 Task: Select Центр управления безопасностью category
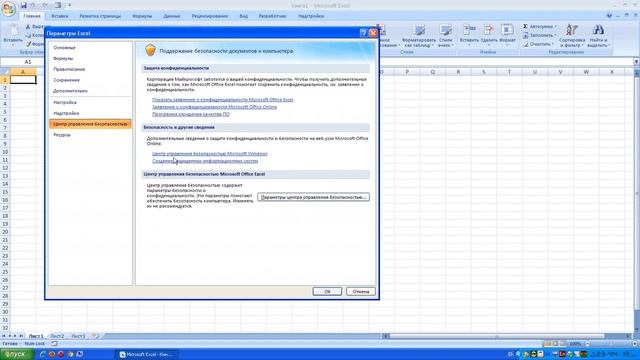point(90,124)
